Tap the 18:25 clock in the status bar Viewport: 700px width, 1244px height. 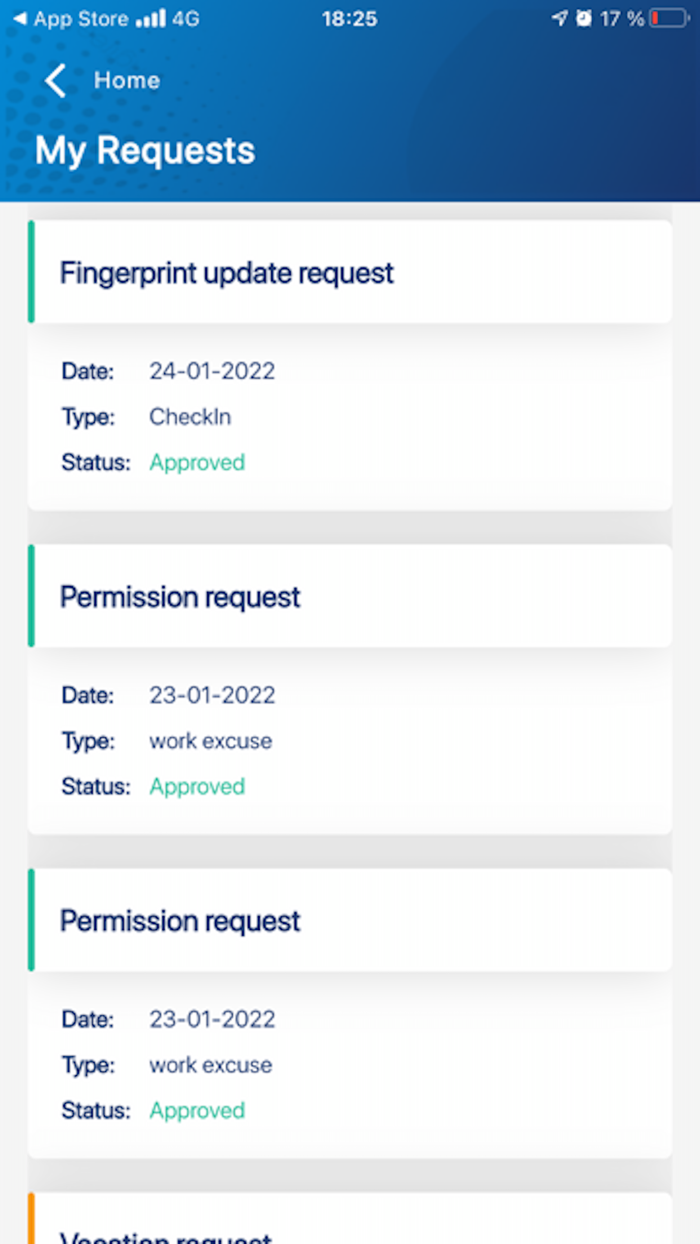(x=349, y=19)
